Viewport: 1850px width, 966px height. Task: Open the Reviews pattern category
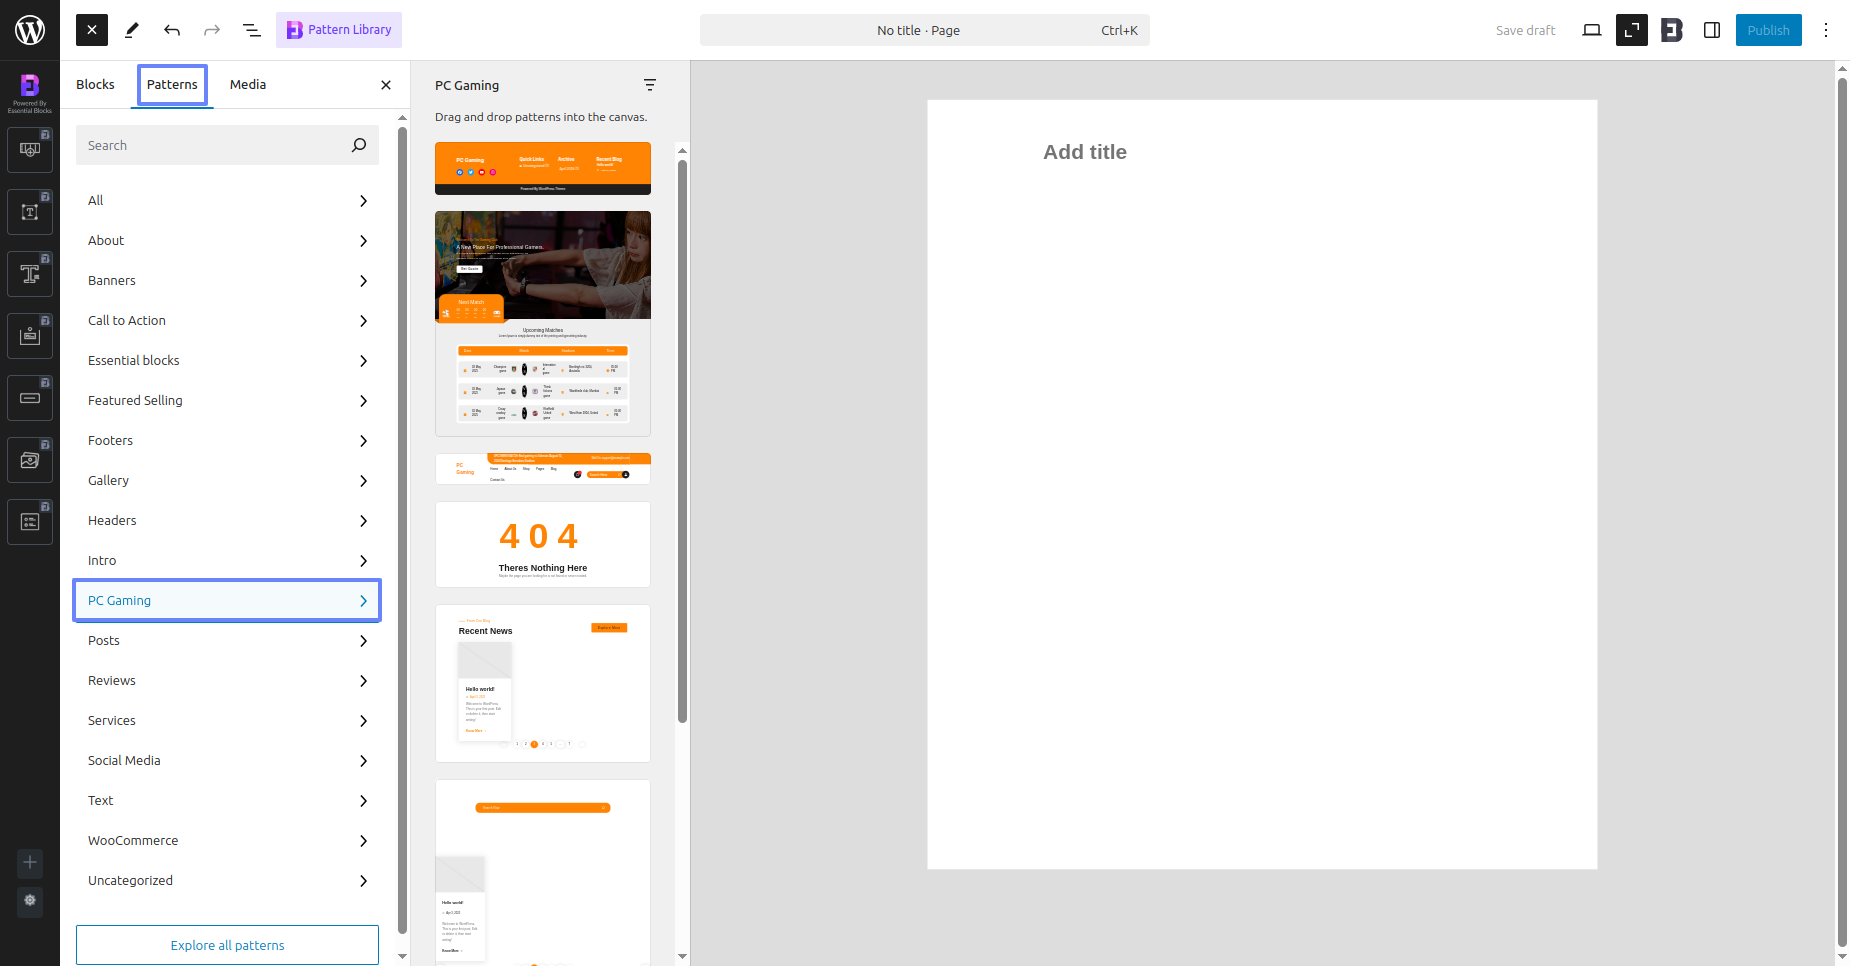pyautogui.click(x=227, y=681)
